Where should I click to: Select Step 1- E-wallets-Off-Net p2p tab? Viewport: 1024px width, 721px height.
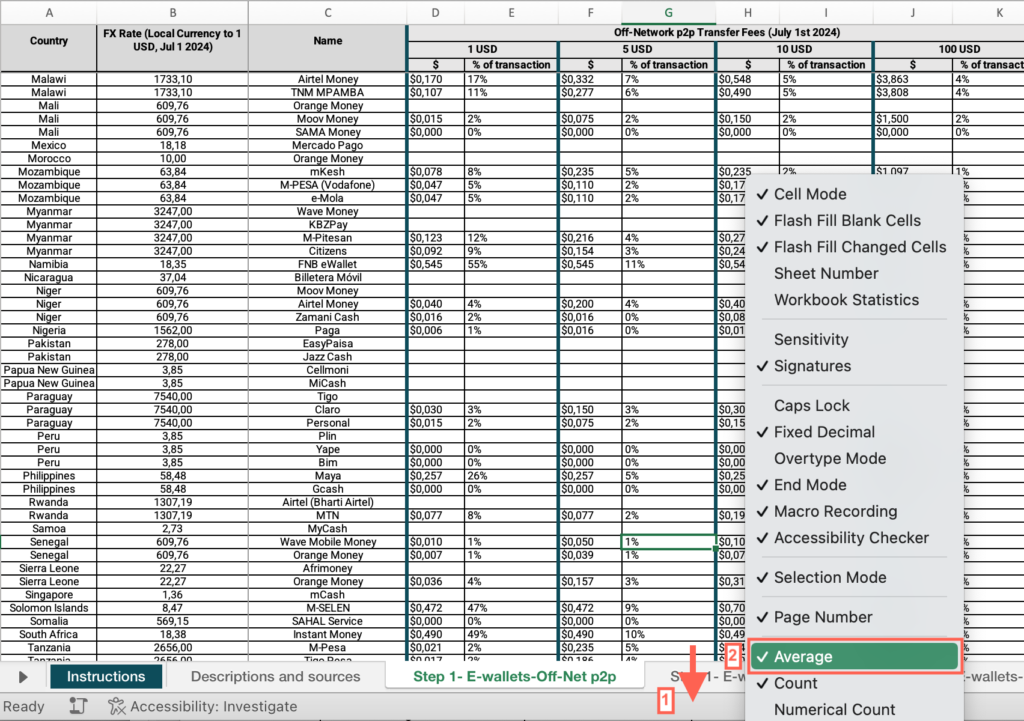pyautogui.click(x=515, y=677)
